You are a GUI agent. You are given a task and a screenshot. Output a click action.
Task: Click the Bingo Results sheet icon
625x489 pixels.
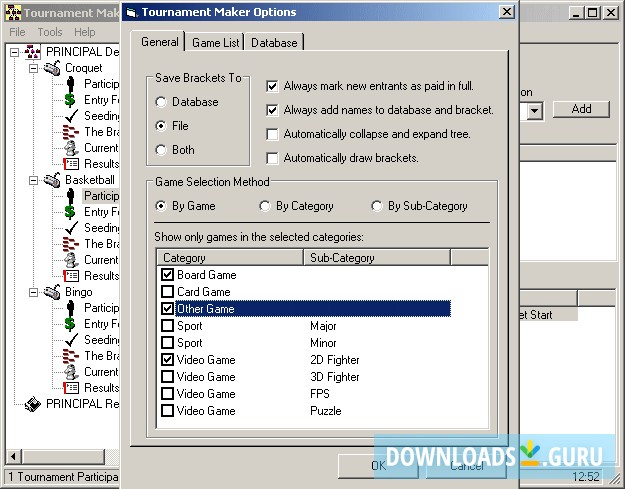point(71,388)
